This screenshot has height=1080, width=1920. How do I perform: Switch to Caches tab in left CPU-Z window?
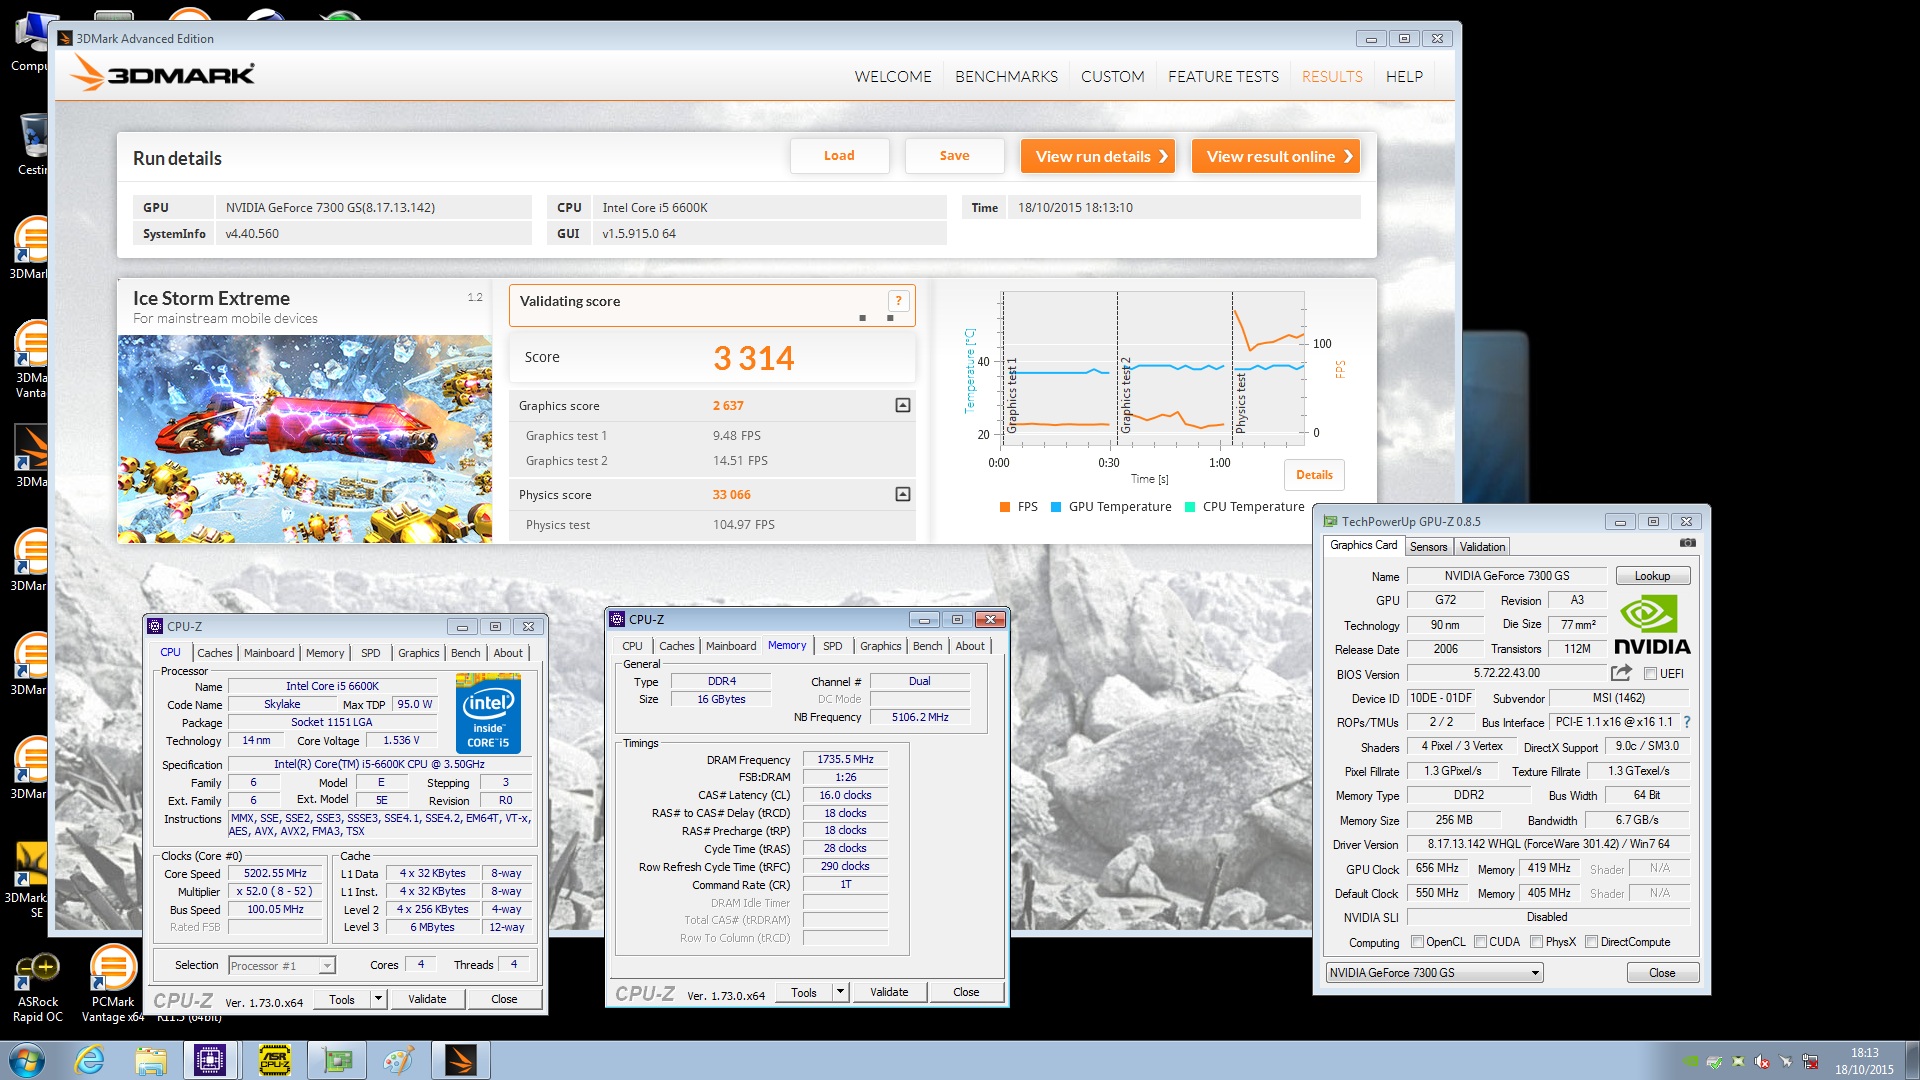click(x=214, y=653)
